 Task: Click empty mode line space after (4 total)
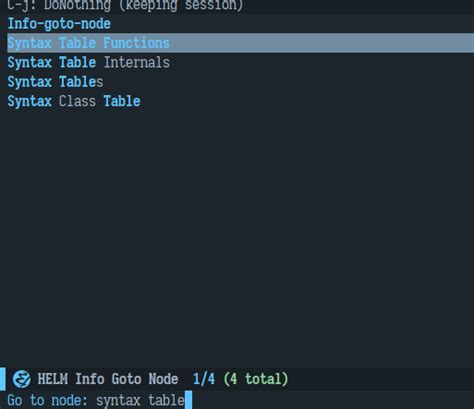click(380, 379)
